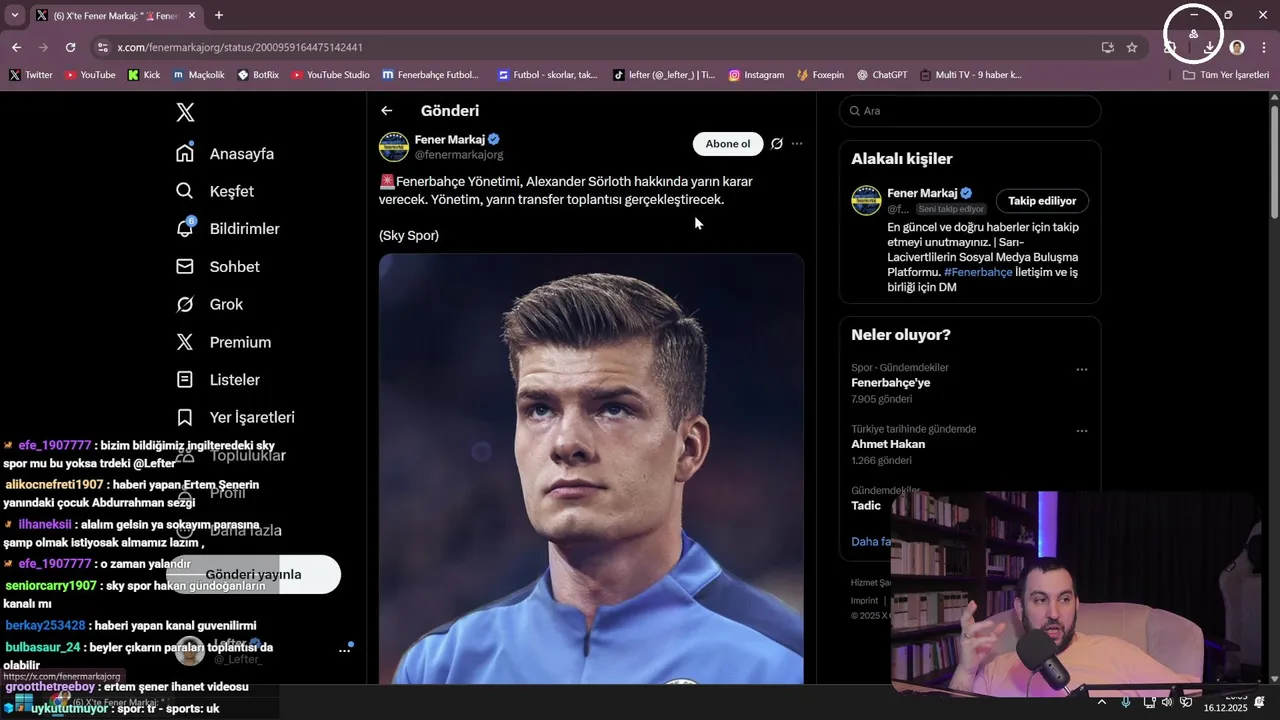The width and height of the screenshot is (1280, 720).
Task: Click Gönderi yayınla post button
Action: pyautogui.click(x=253, y=574)
